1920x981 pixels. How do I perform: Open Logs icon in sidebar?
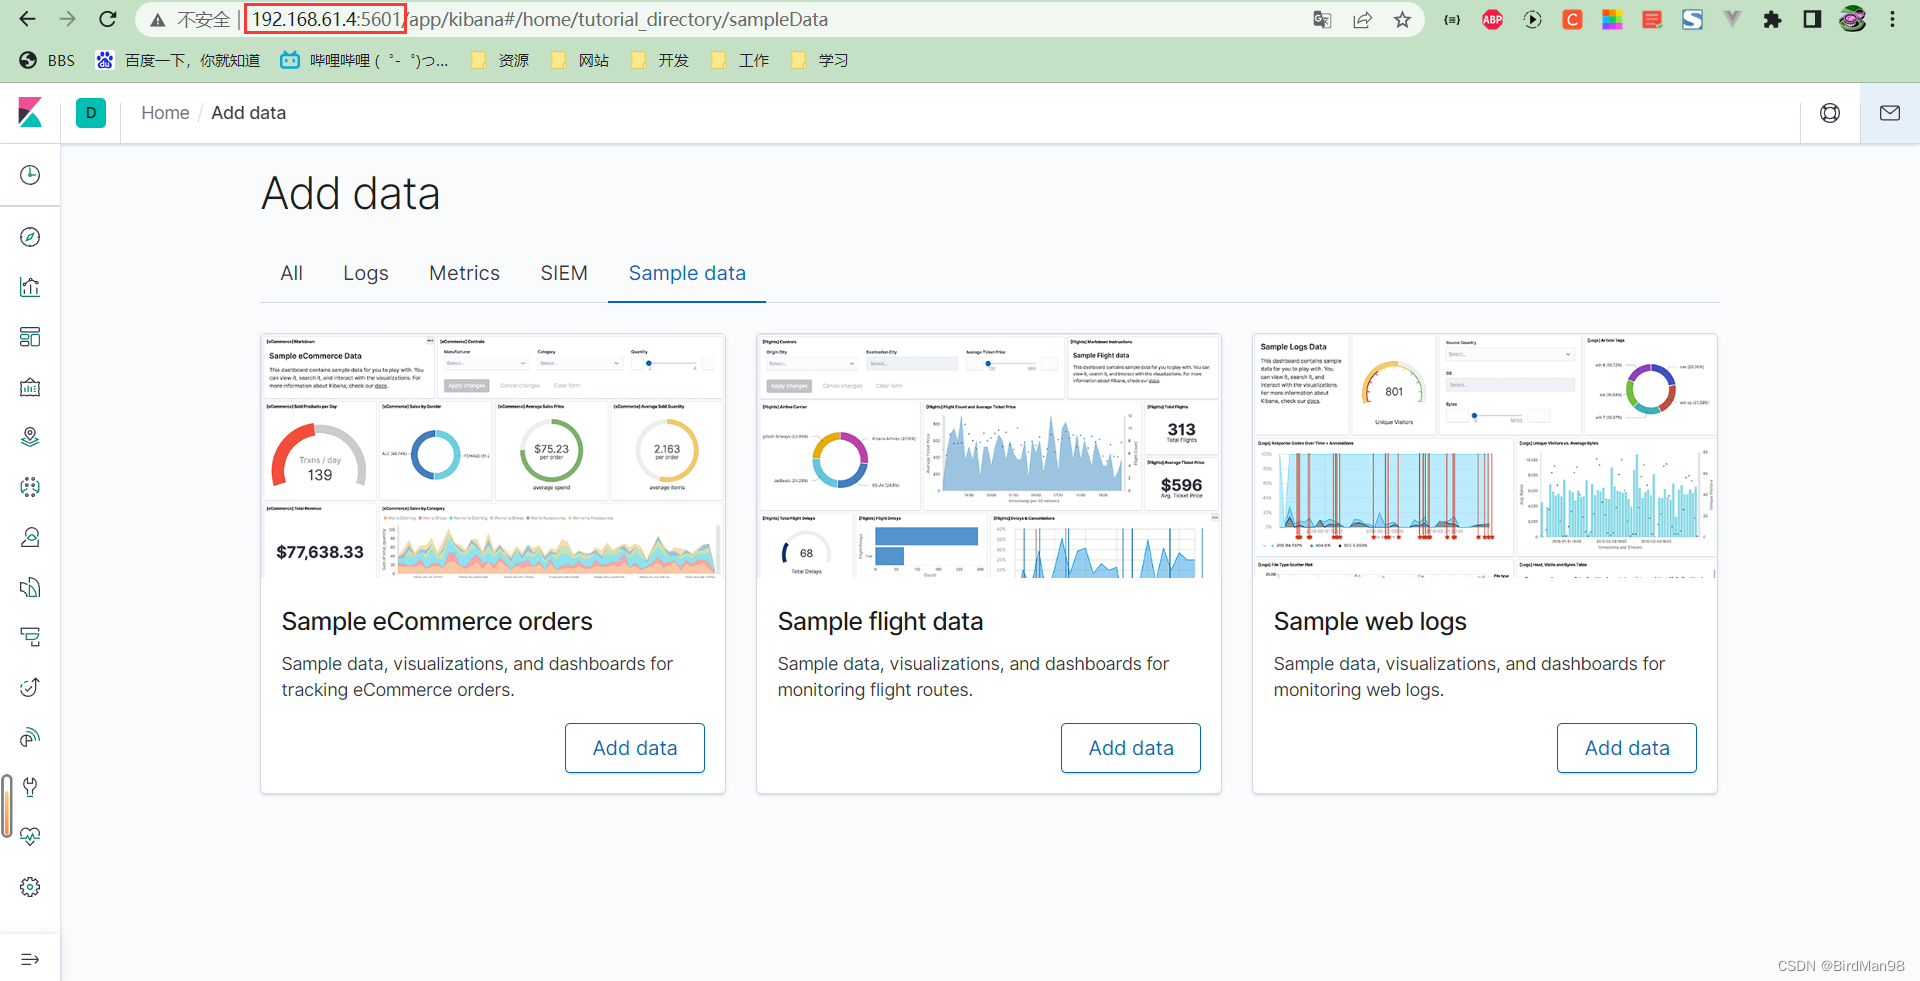click(30, 587)
